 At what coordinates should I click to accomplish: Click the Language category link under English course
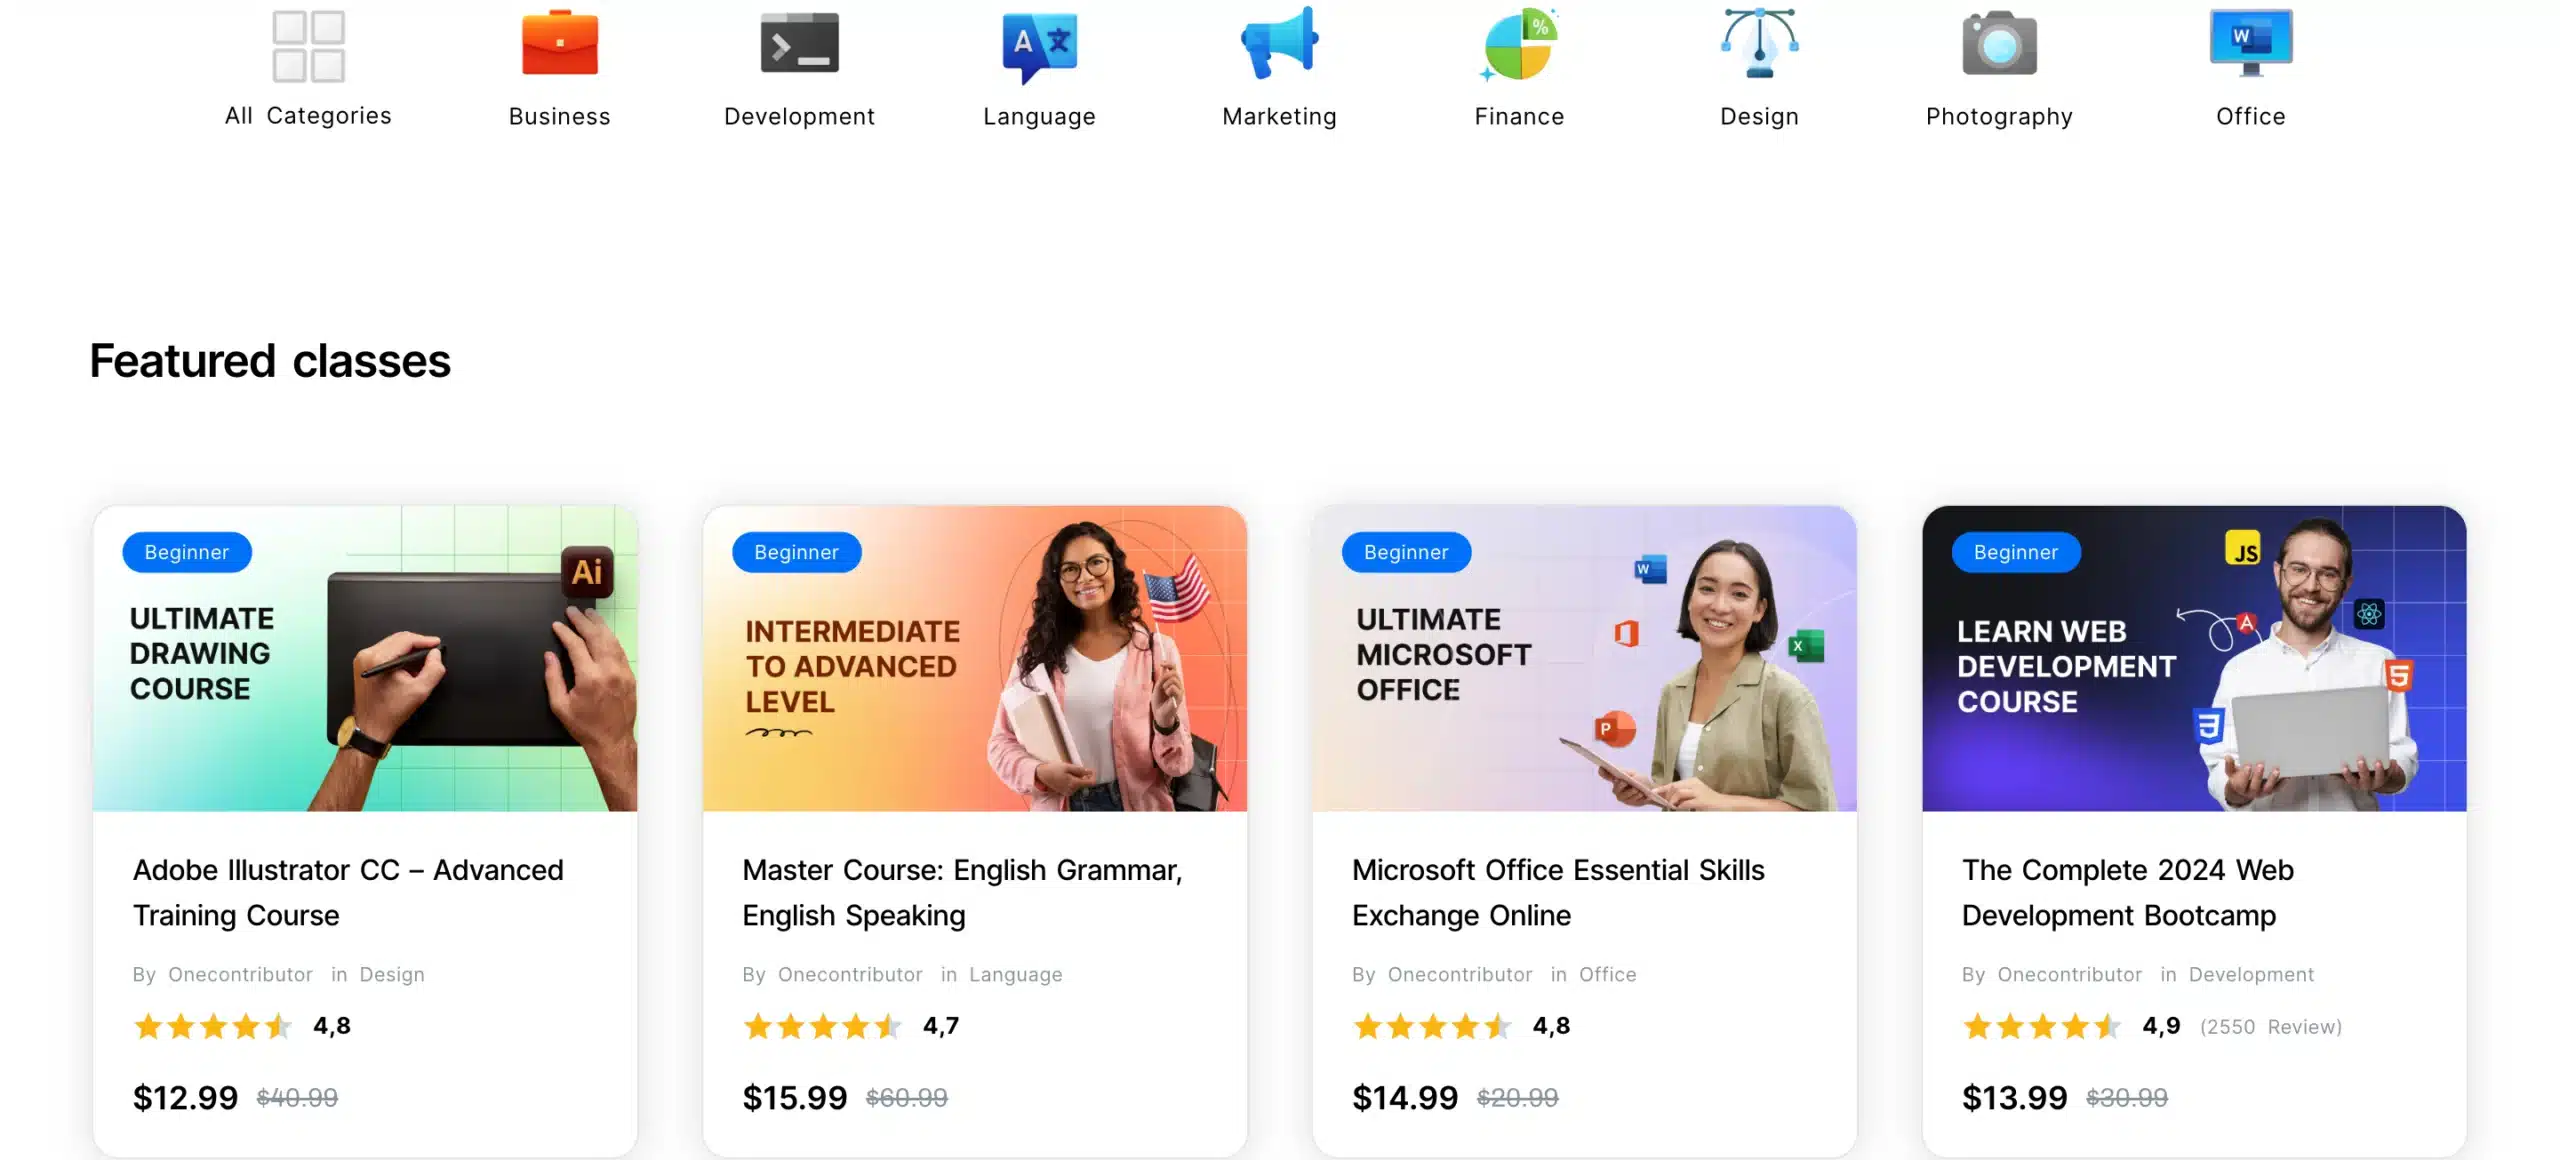[x=1015, y=974]
